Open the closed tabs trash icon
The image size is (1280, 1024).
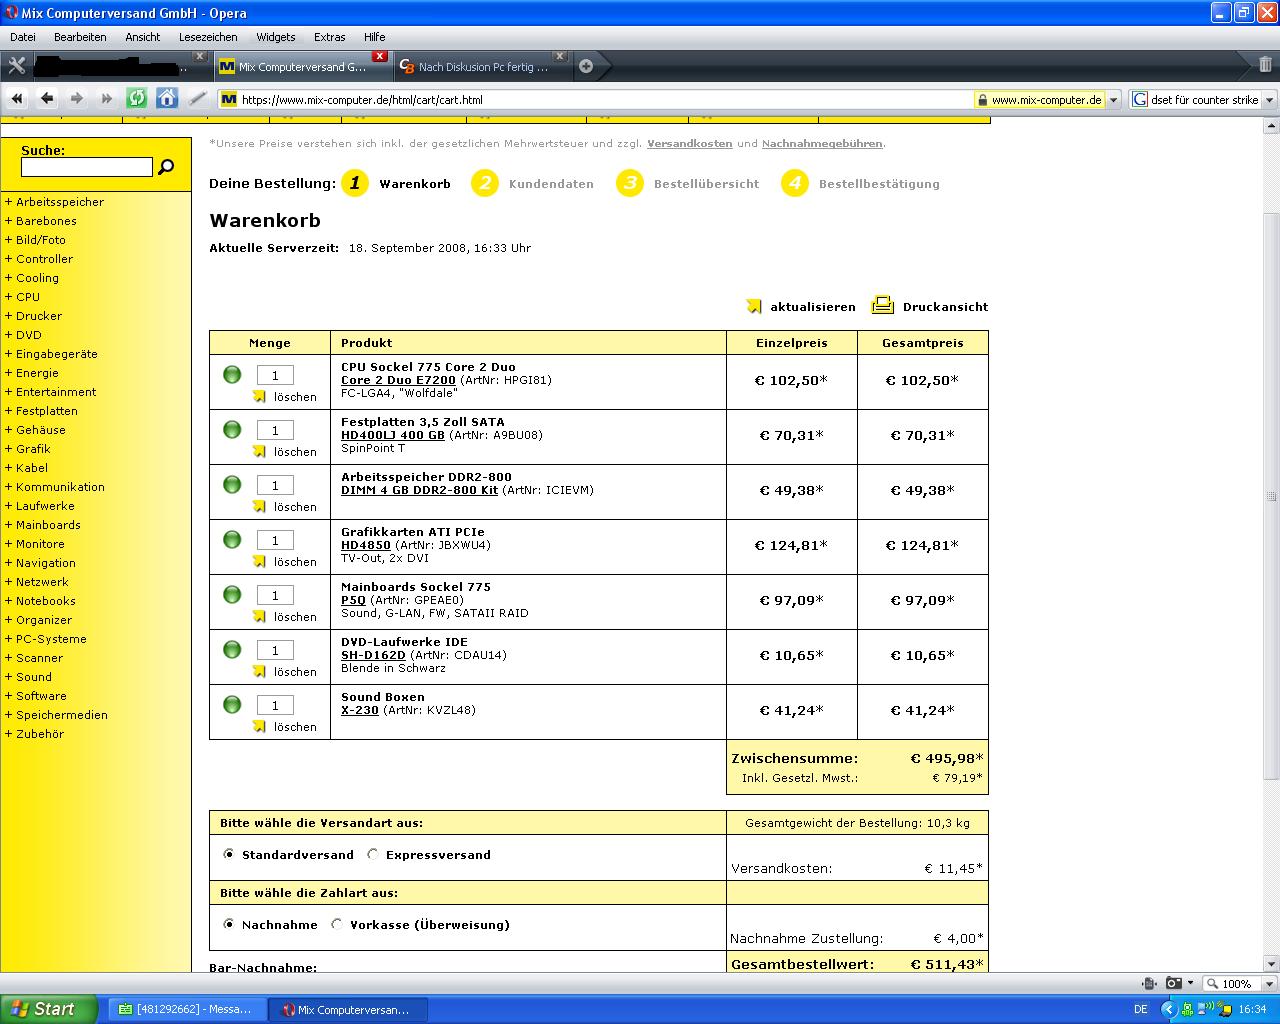click(1265, 65)
